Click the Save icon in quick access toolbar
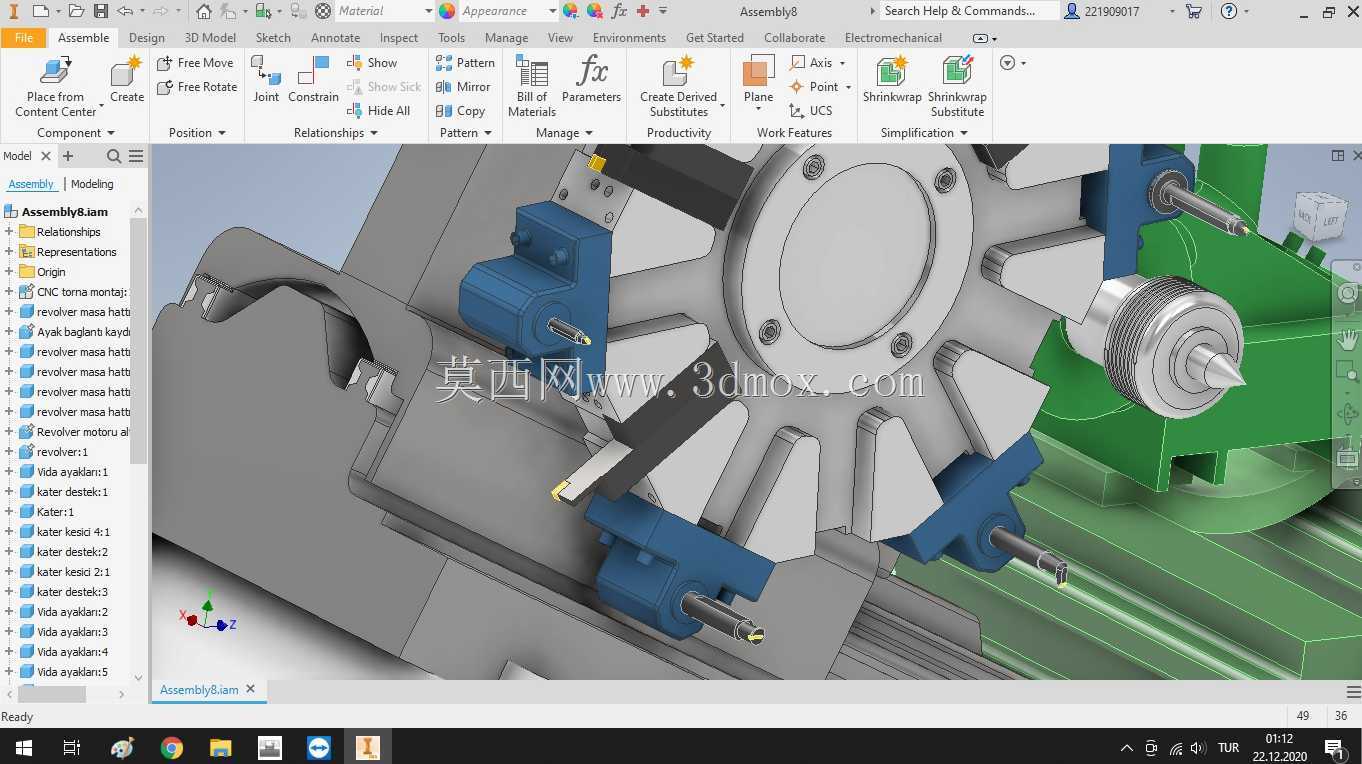1362x764 pixels. [101, 11]
